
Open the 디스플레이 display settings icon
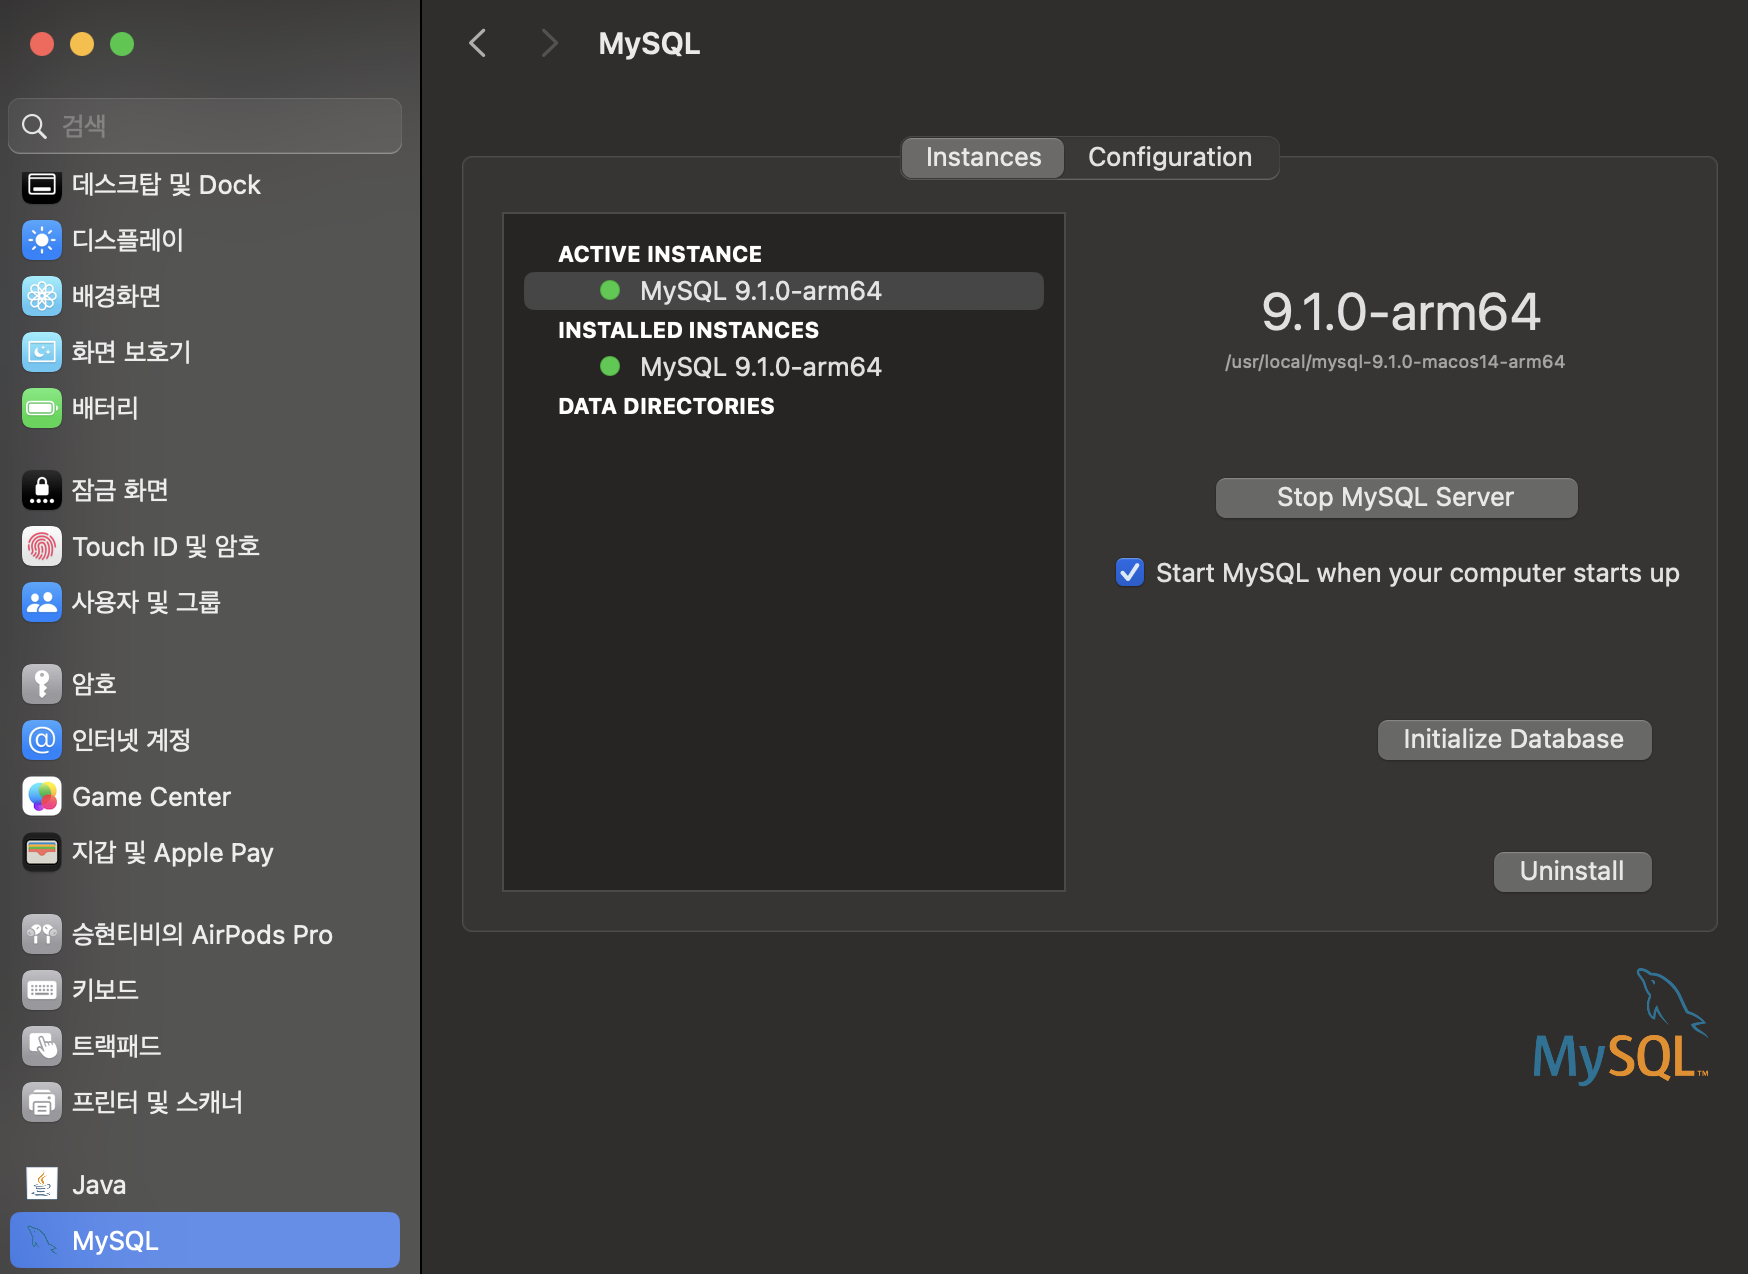pos(42,240)
